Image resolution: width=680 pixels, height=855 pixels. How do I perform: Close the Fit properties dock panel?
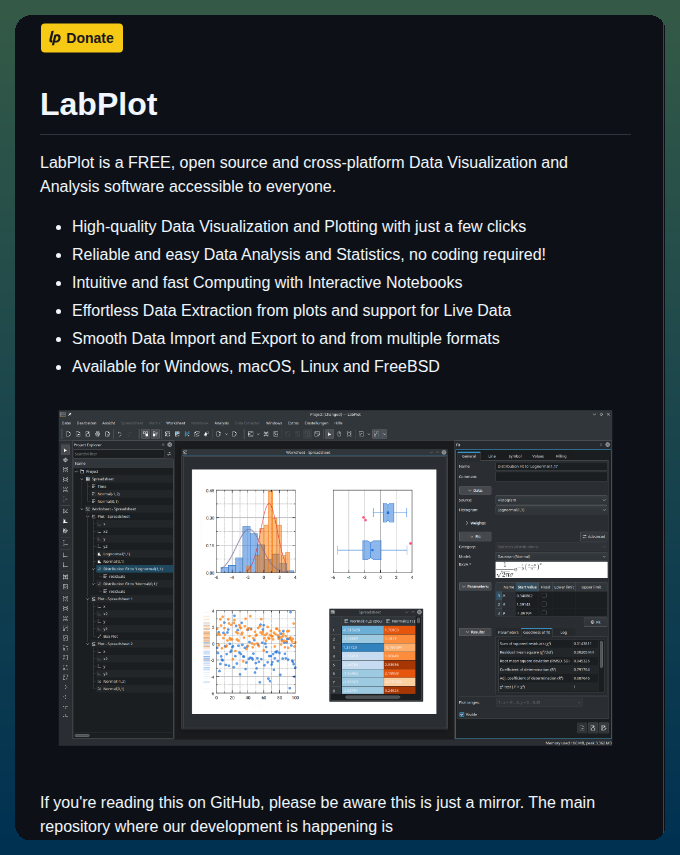point(607,444)
